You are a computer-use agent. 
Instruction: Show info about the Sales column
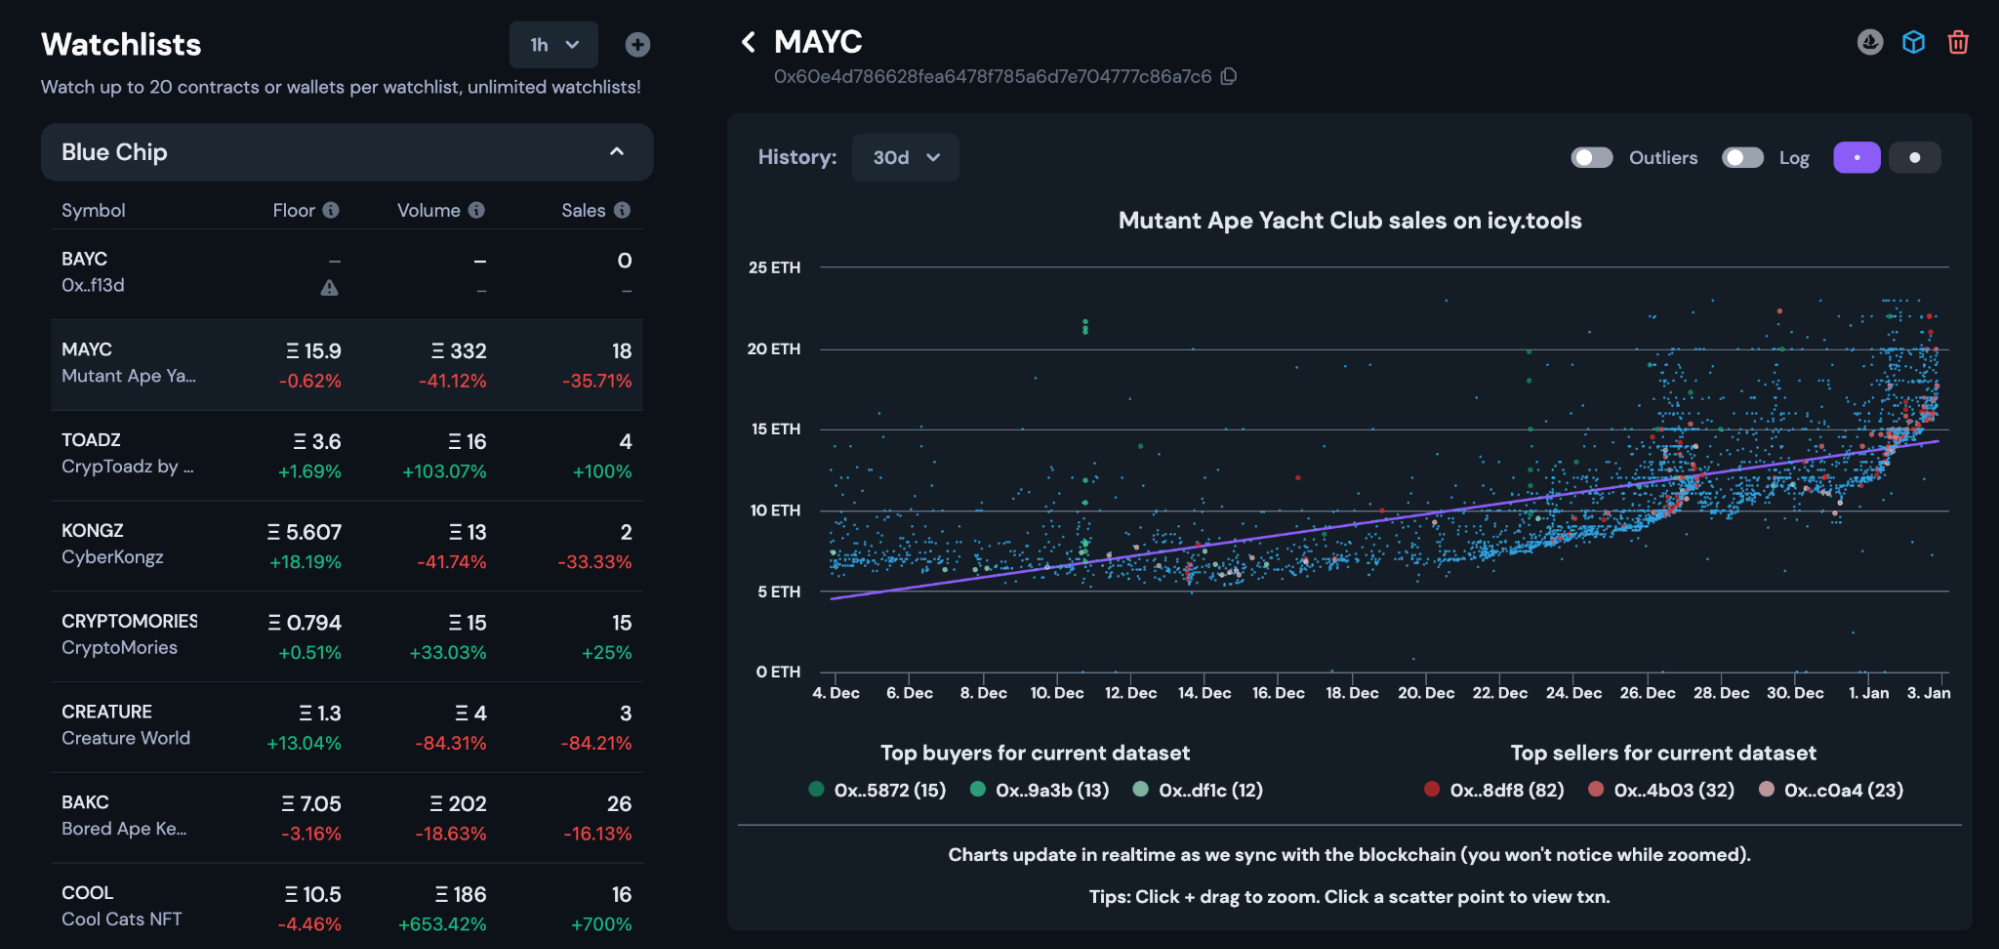point(622,210)
